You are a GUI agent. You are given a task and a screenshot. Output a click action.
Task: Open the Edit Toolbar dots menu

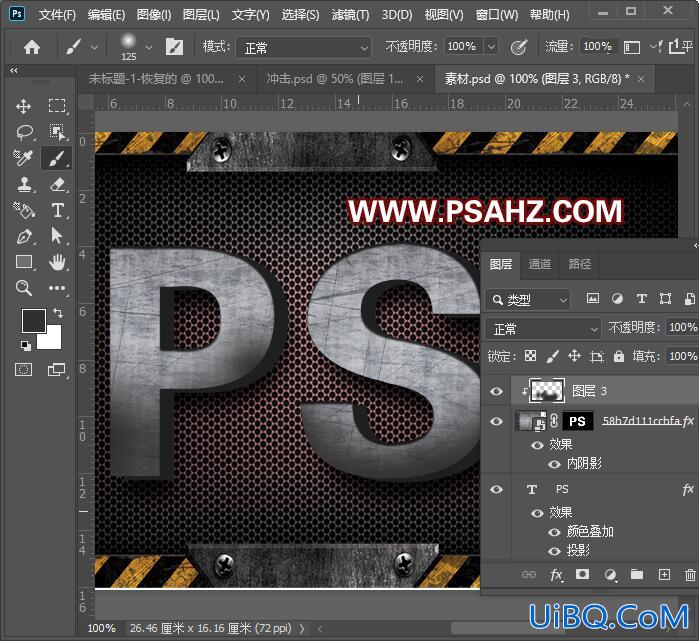click(x=57, y=288)
